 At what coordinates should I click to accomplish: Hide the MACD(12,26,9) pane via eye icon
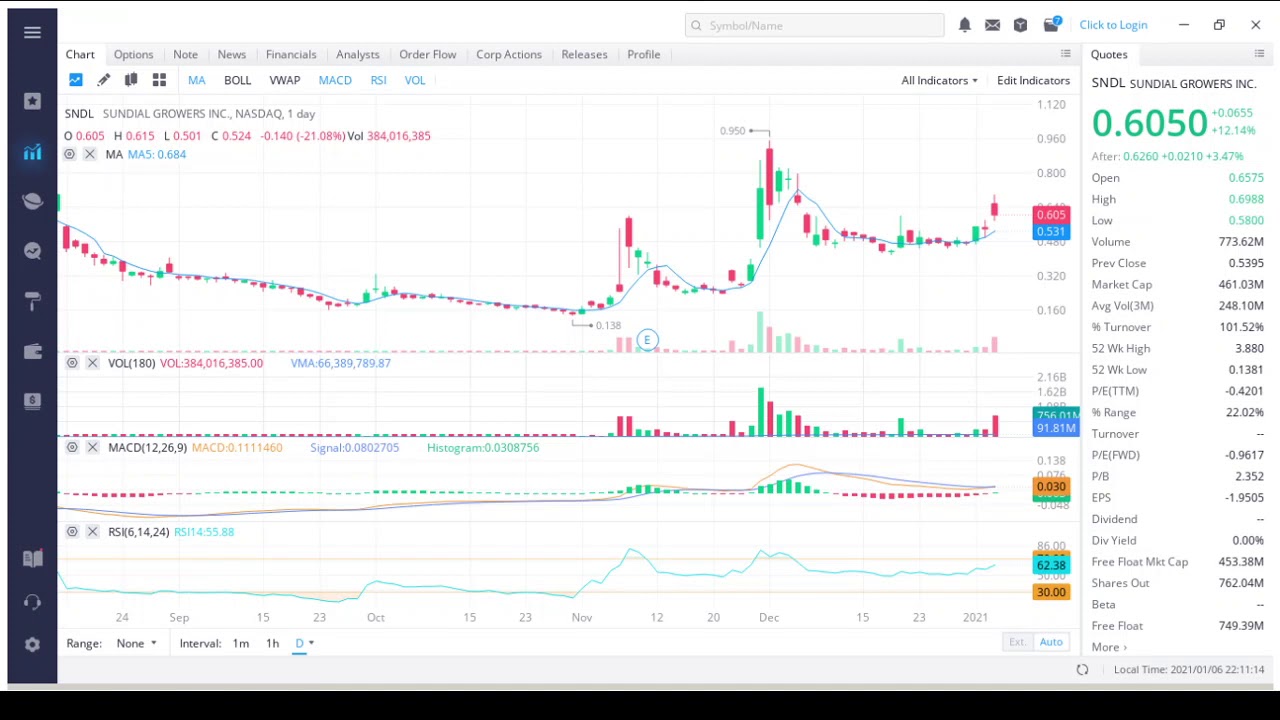[72, 447]
